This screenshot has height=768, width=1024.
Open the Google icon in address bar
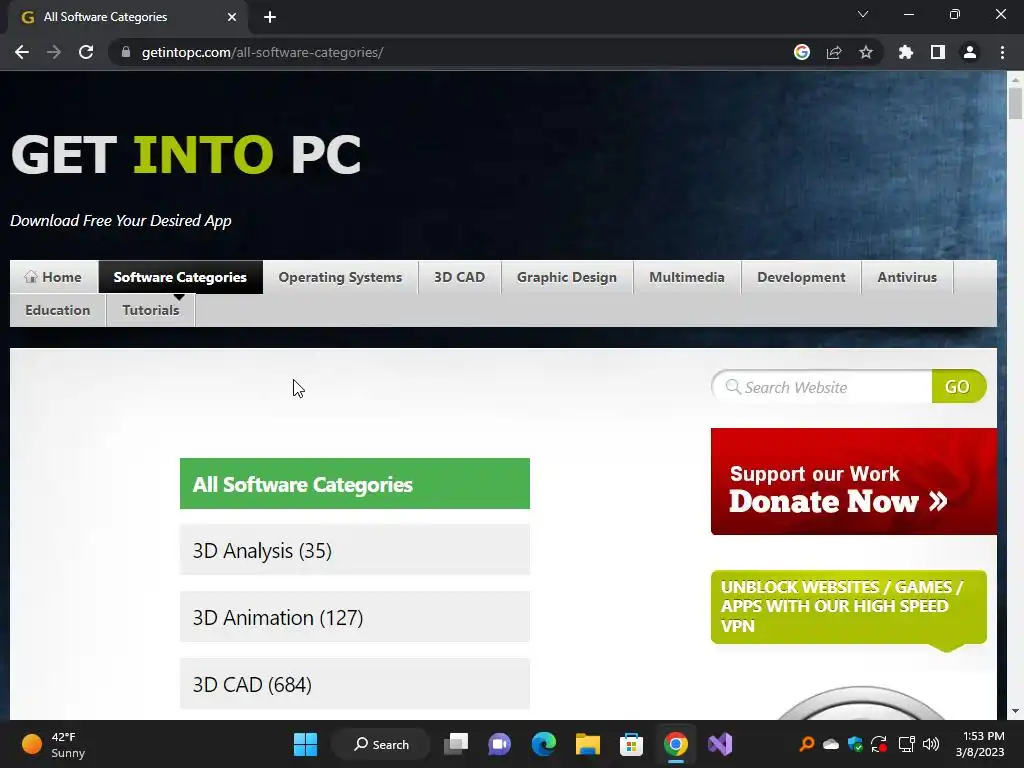point(802,52)
